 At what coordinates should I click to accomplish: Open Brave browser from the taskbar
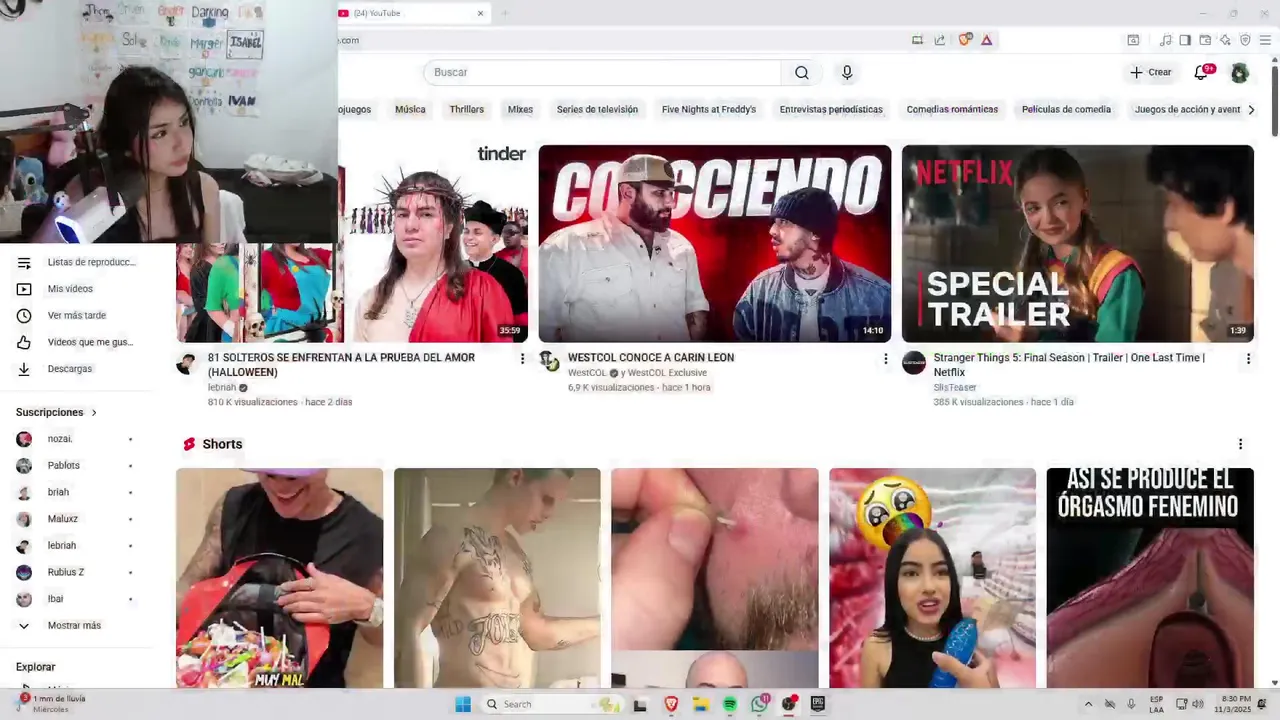pos(671,704)
